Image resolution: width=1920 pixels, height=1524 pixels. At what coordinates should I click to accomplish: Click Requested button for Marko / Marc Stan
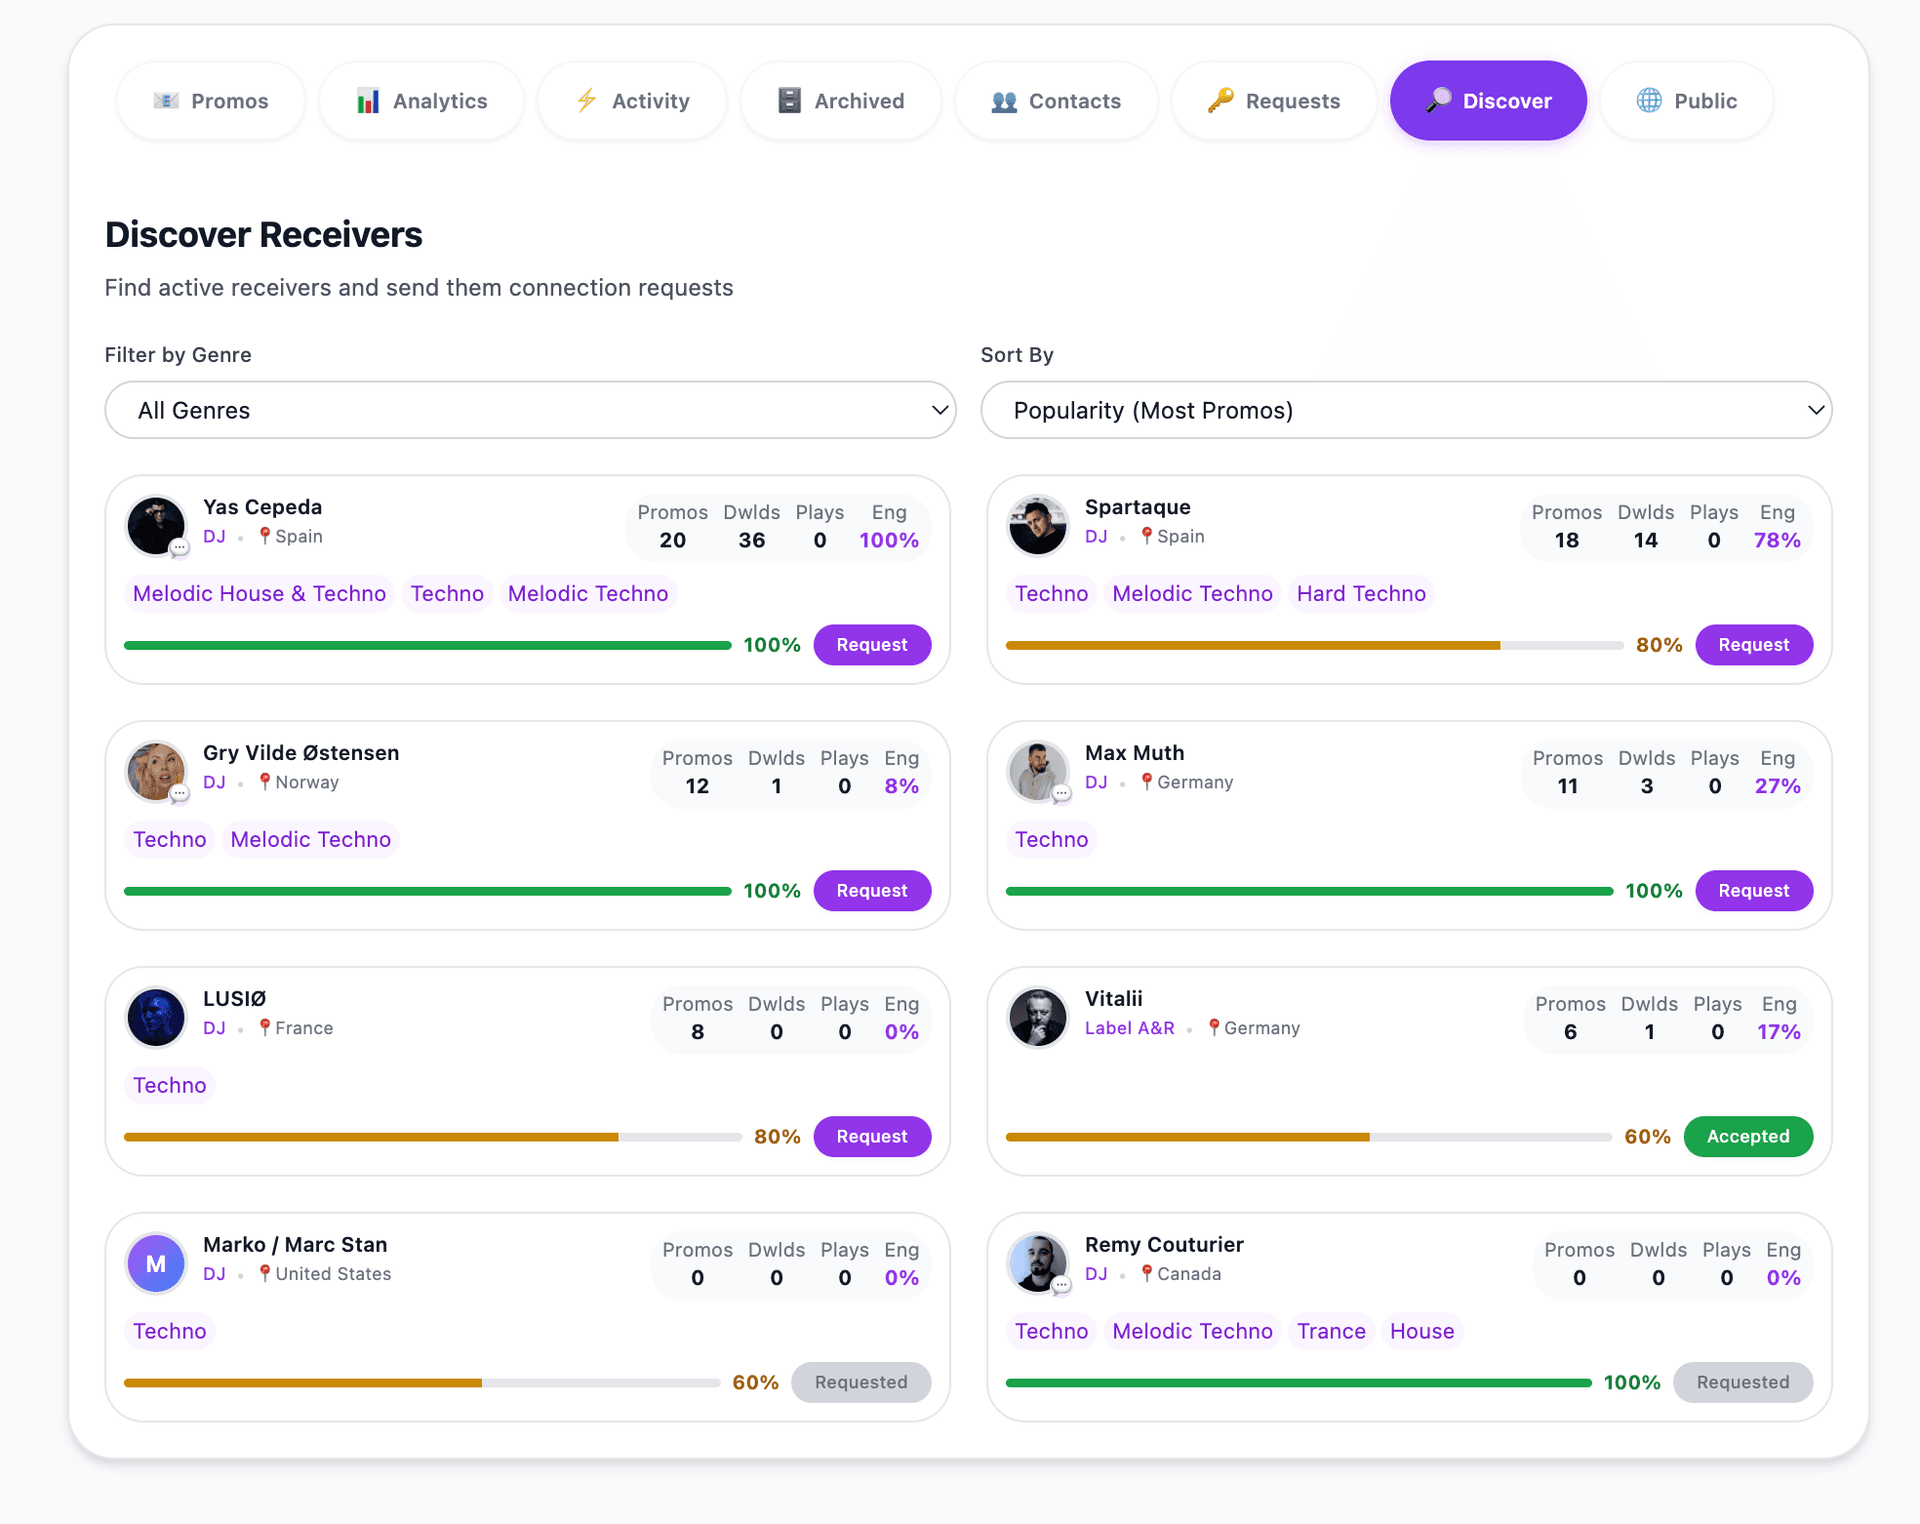tap(860, 1382)
